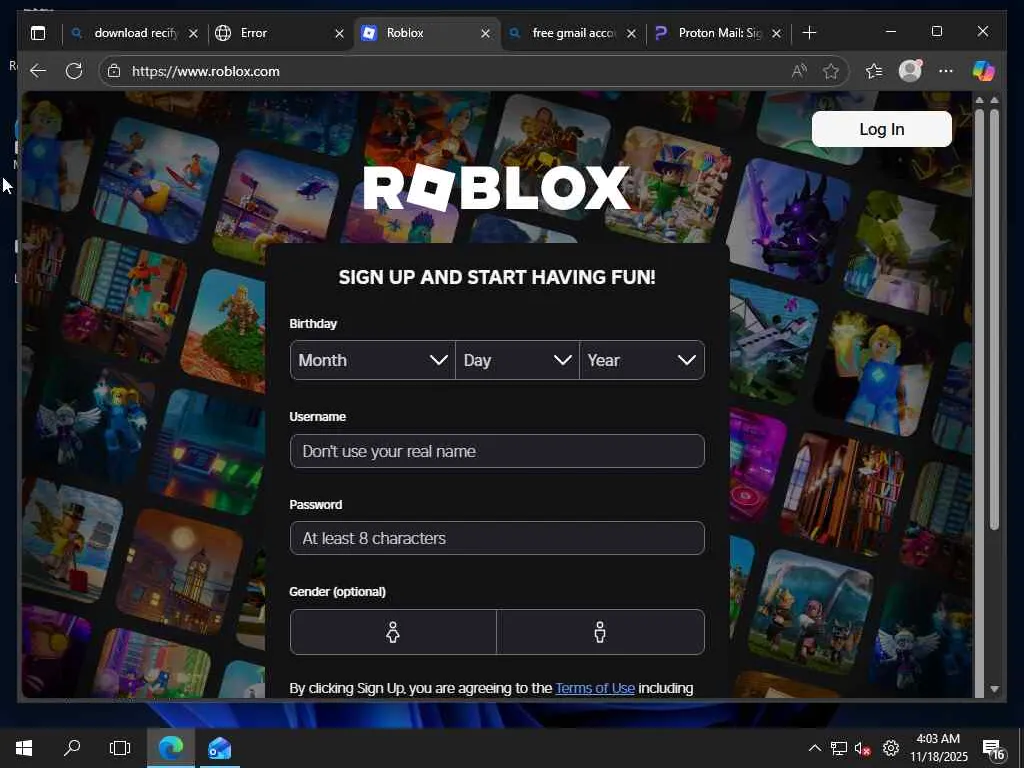1024x768 pixels.
Task: Click the Edge taskbar icon
Action: (x=171, y=748)
